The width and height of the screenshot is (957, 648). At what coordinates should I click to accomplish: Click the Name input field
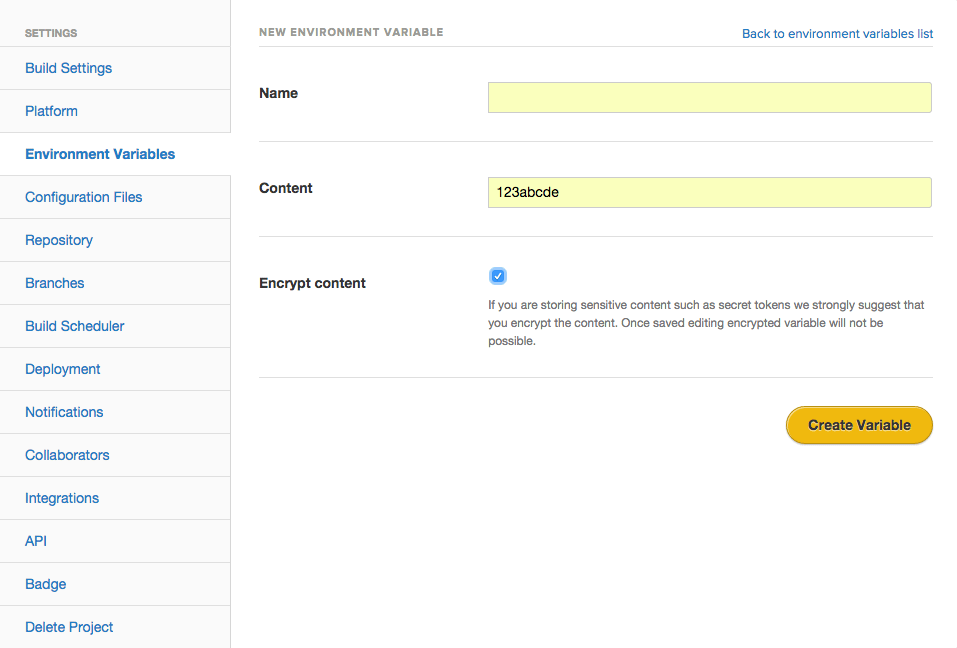pos(709,98)
